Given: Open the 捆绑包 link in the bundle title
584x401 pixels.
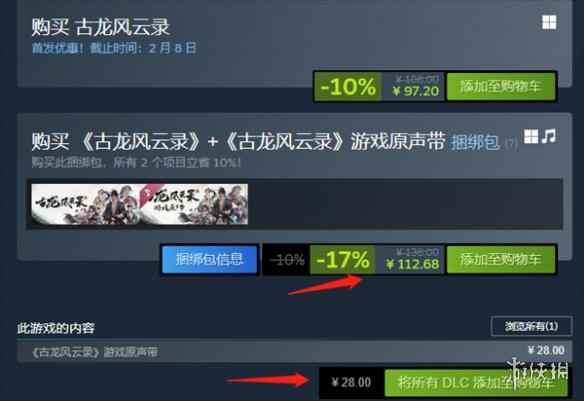Looking at the screenshot, I should tap(474, 142).
